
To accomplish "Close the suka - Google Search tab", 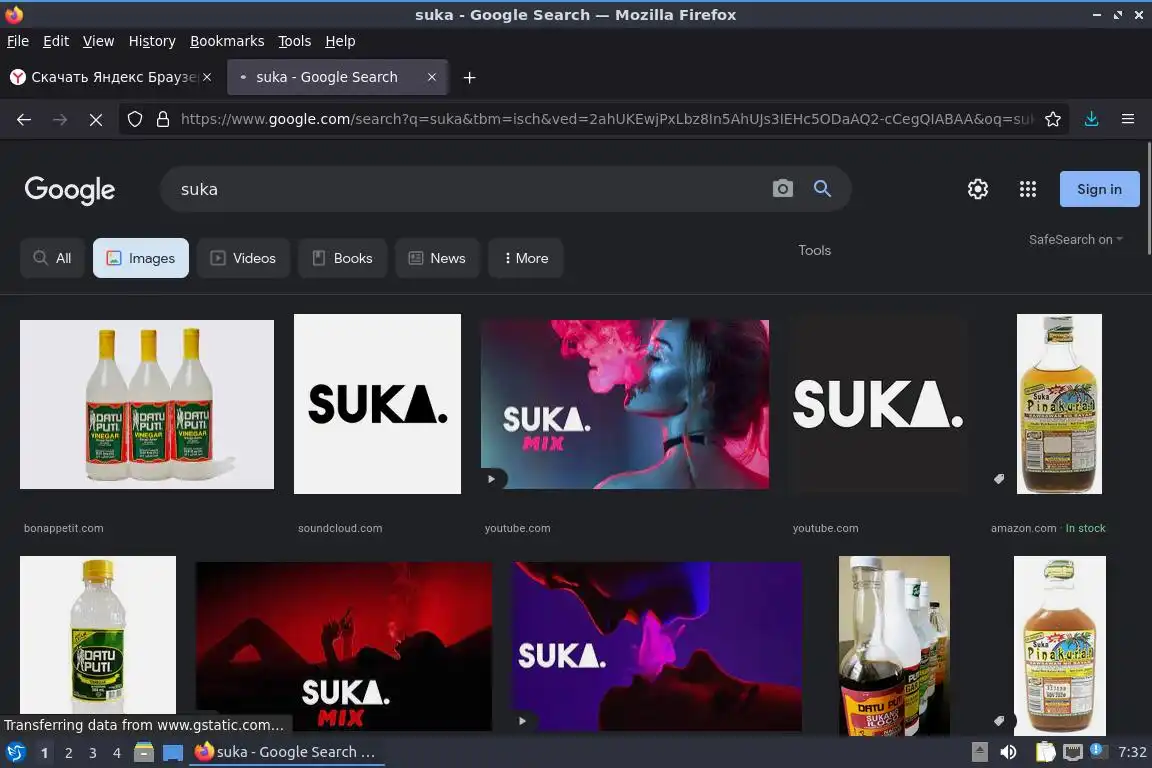I will [x=432, y=77].
